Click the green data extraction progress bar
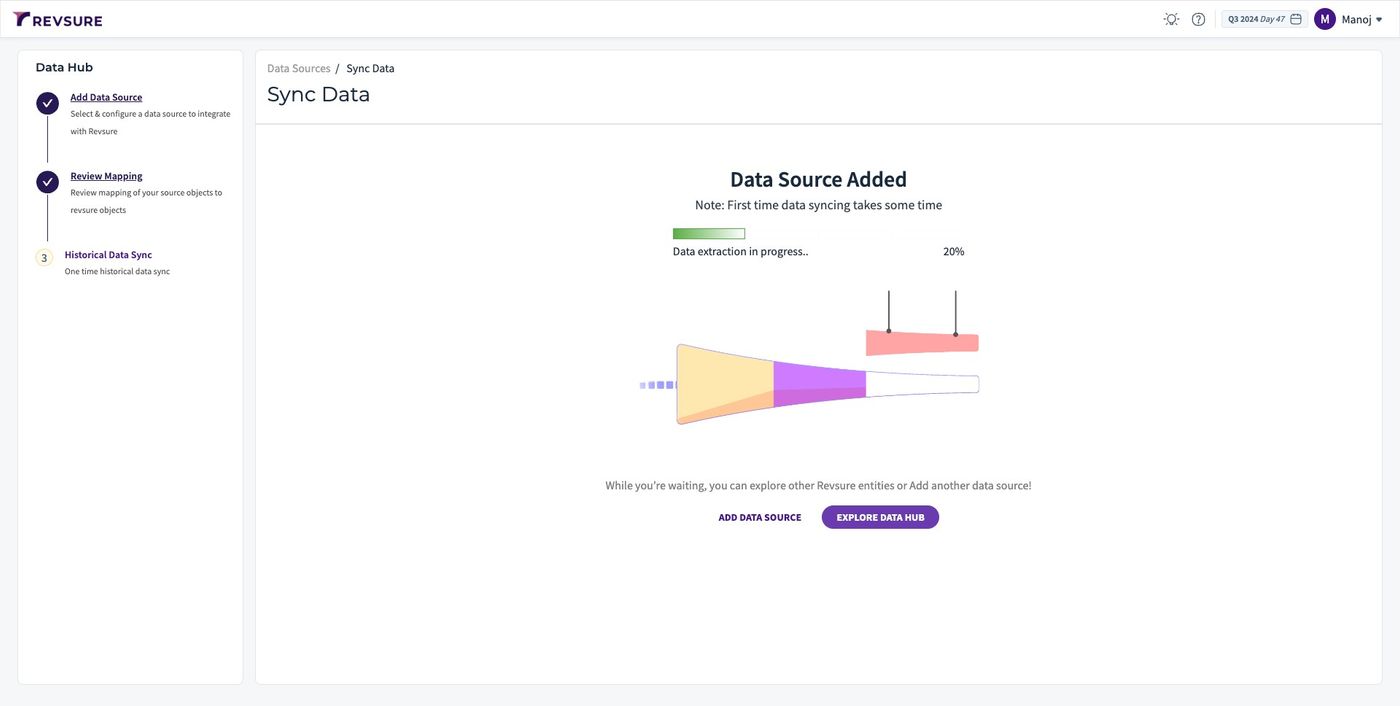The image size is (1400, 706). pos(709,234)
